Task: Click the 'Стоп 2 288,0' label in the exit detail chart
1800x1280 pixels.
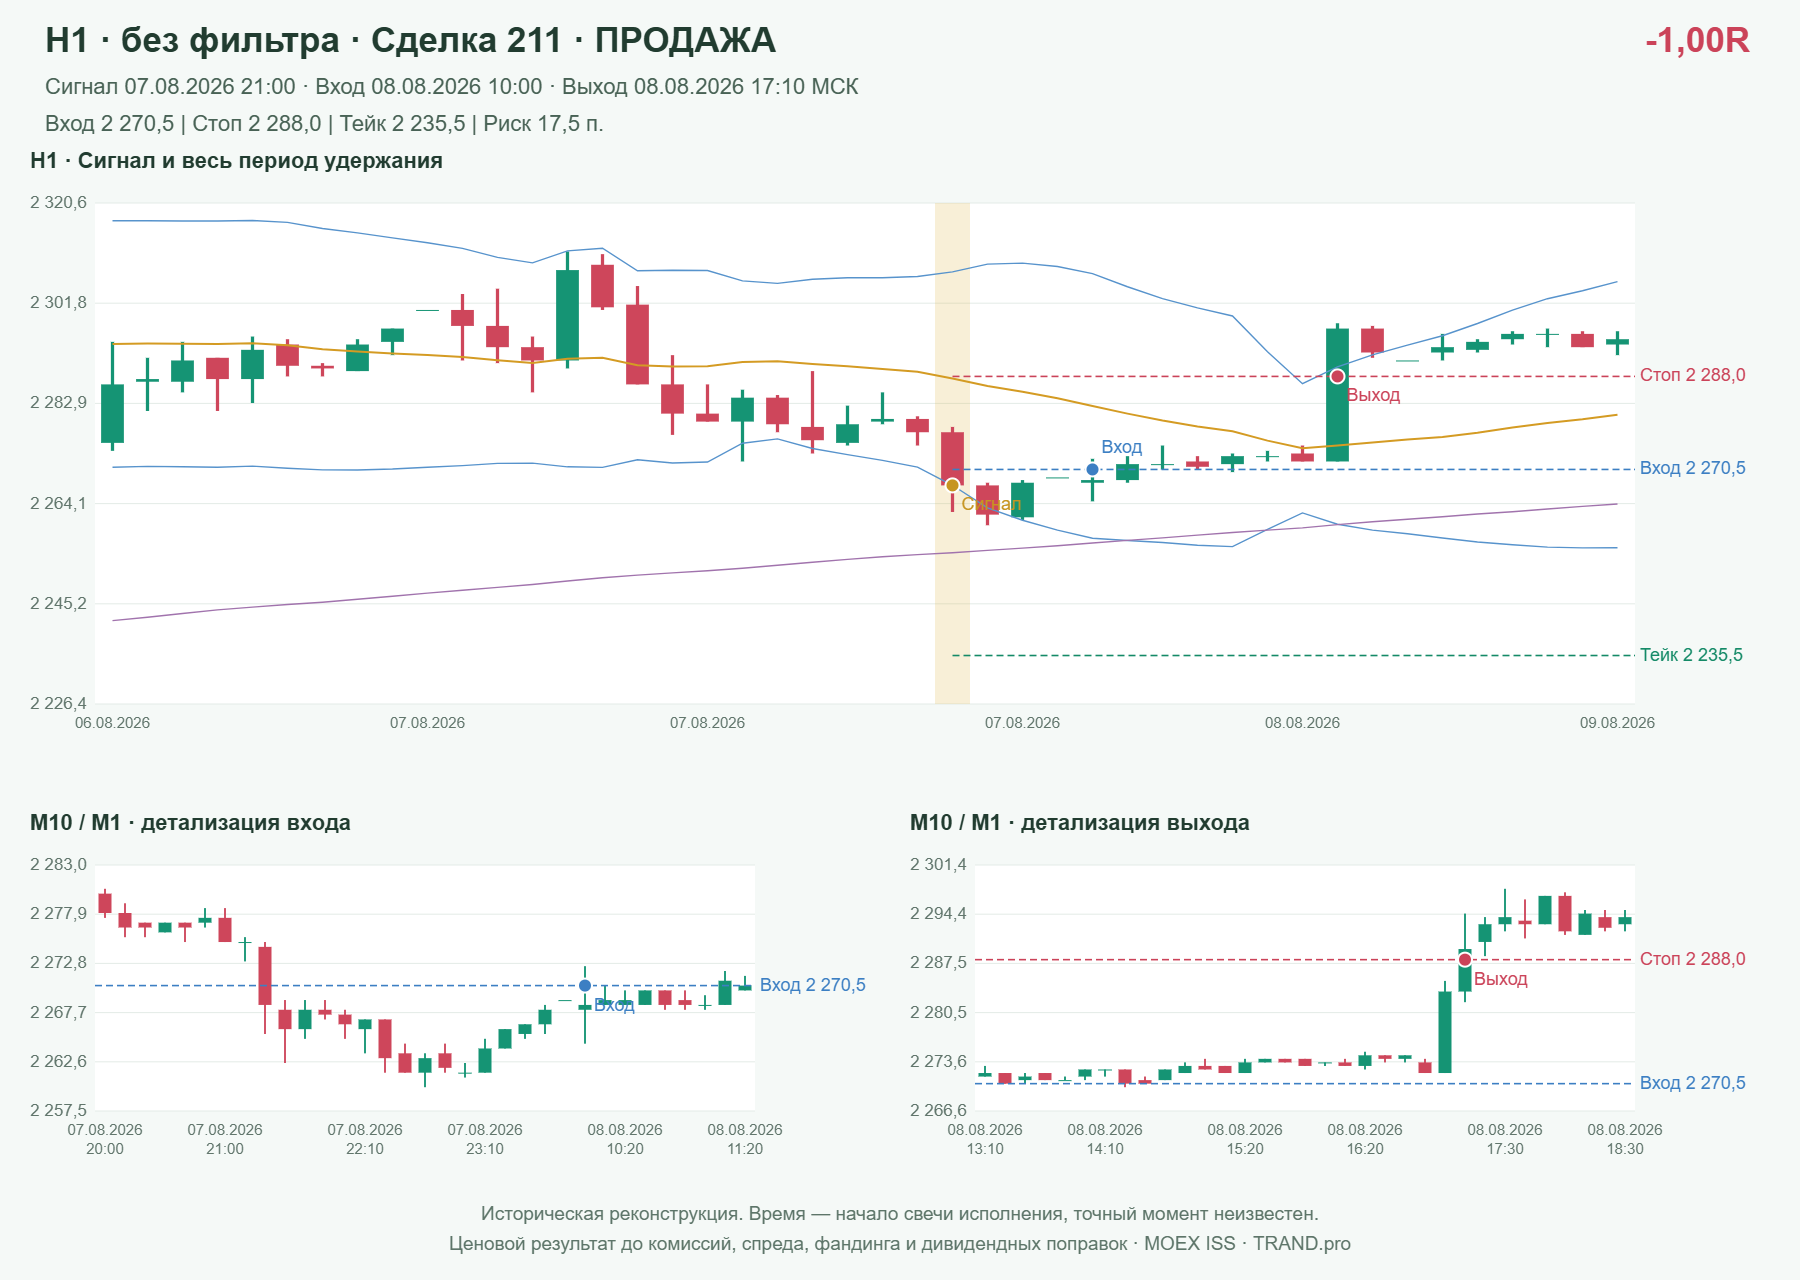Action: [1692, 959]
